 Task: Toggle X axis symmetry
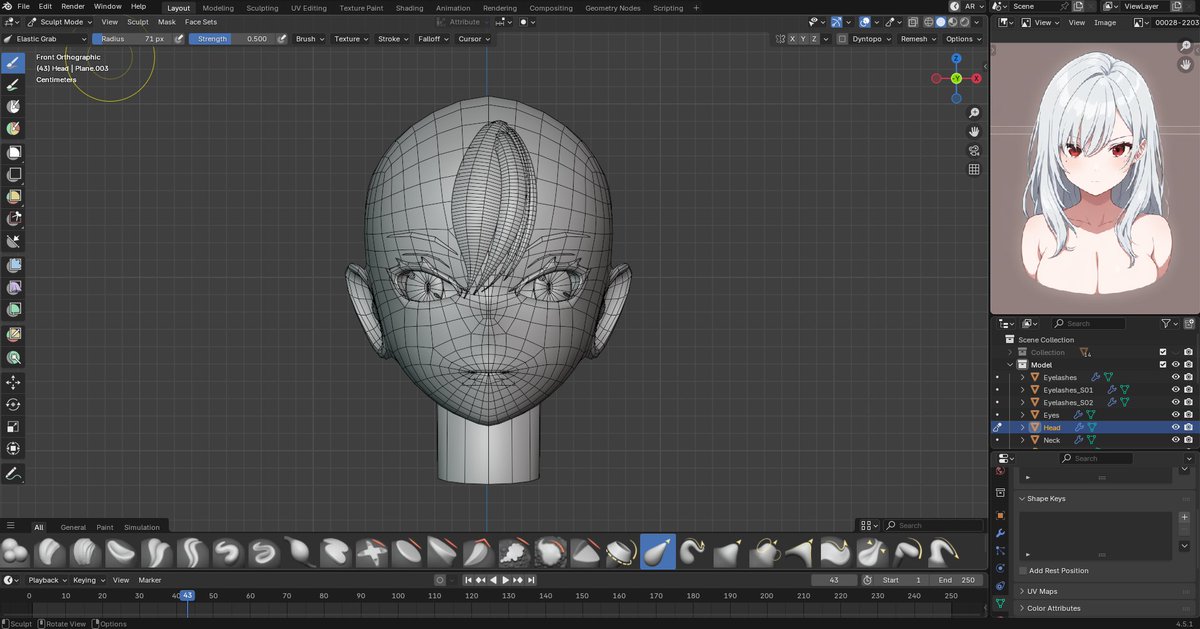click(794, 39)
